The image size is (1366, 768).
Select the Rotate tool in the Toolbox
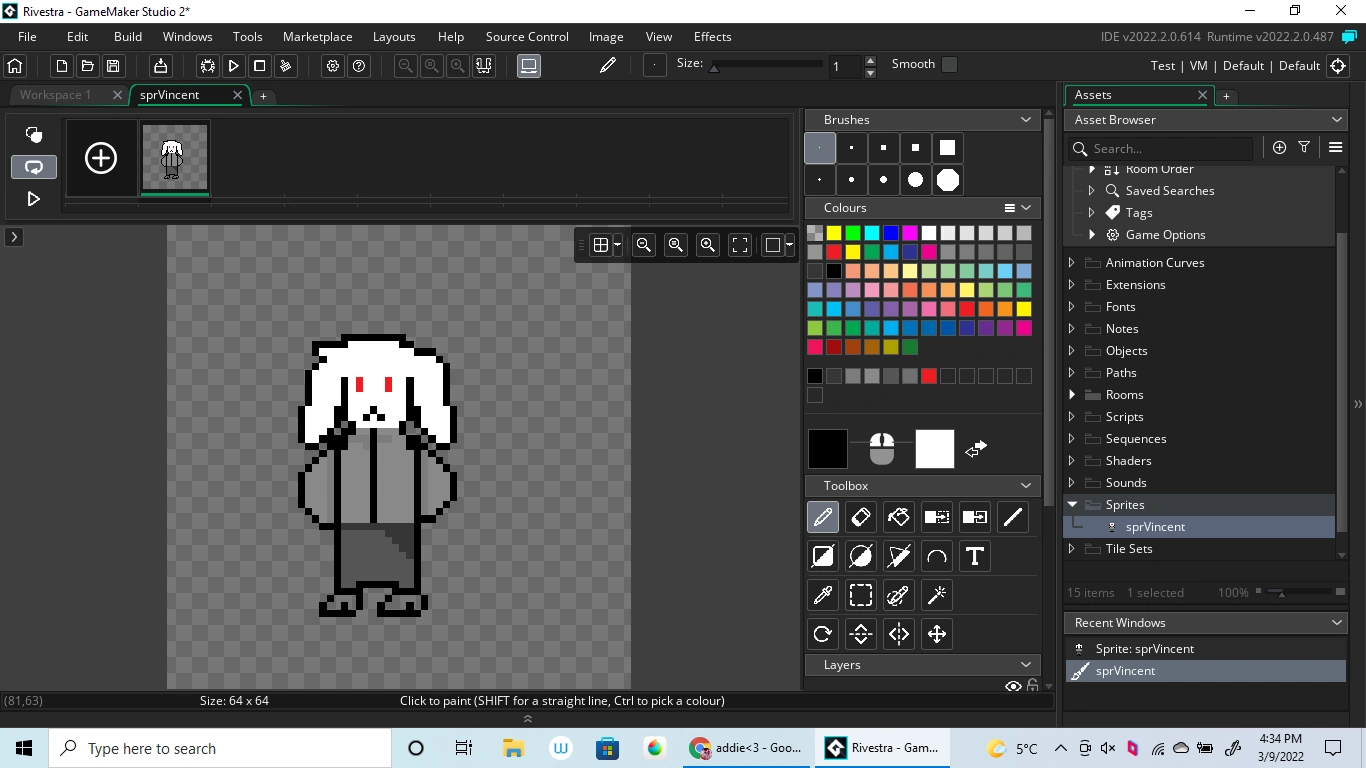click(x=823, y=633)
